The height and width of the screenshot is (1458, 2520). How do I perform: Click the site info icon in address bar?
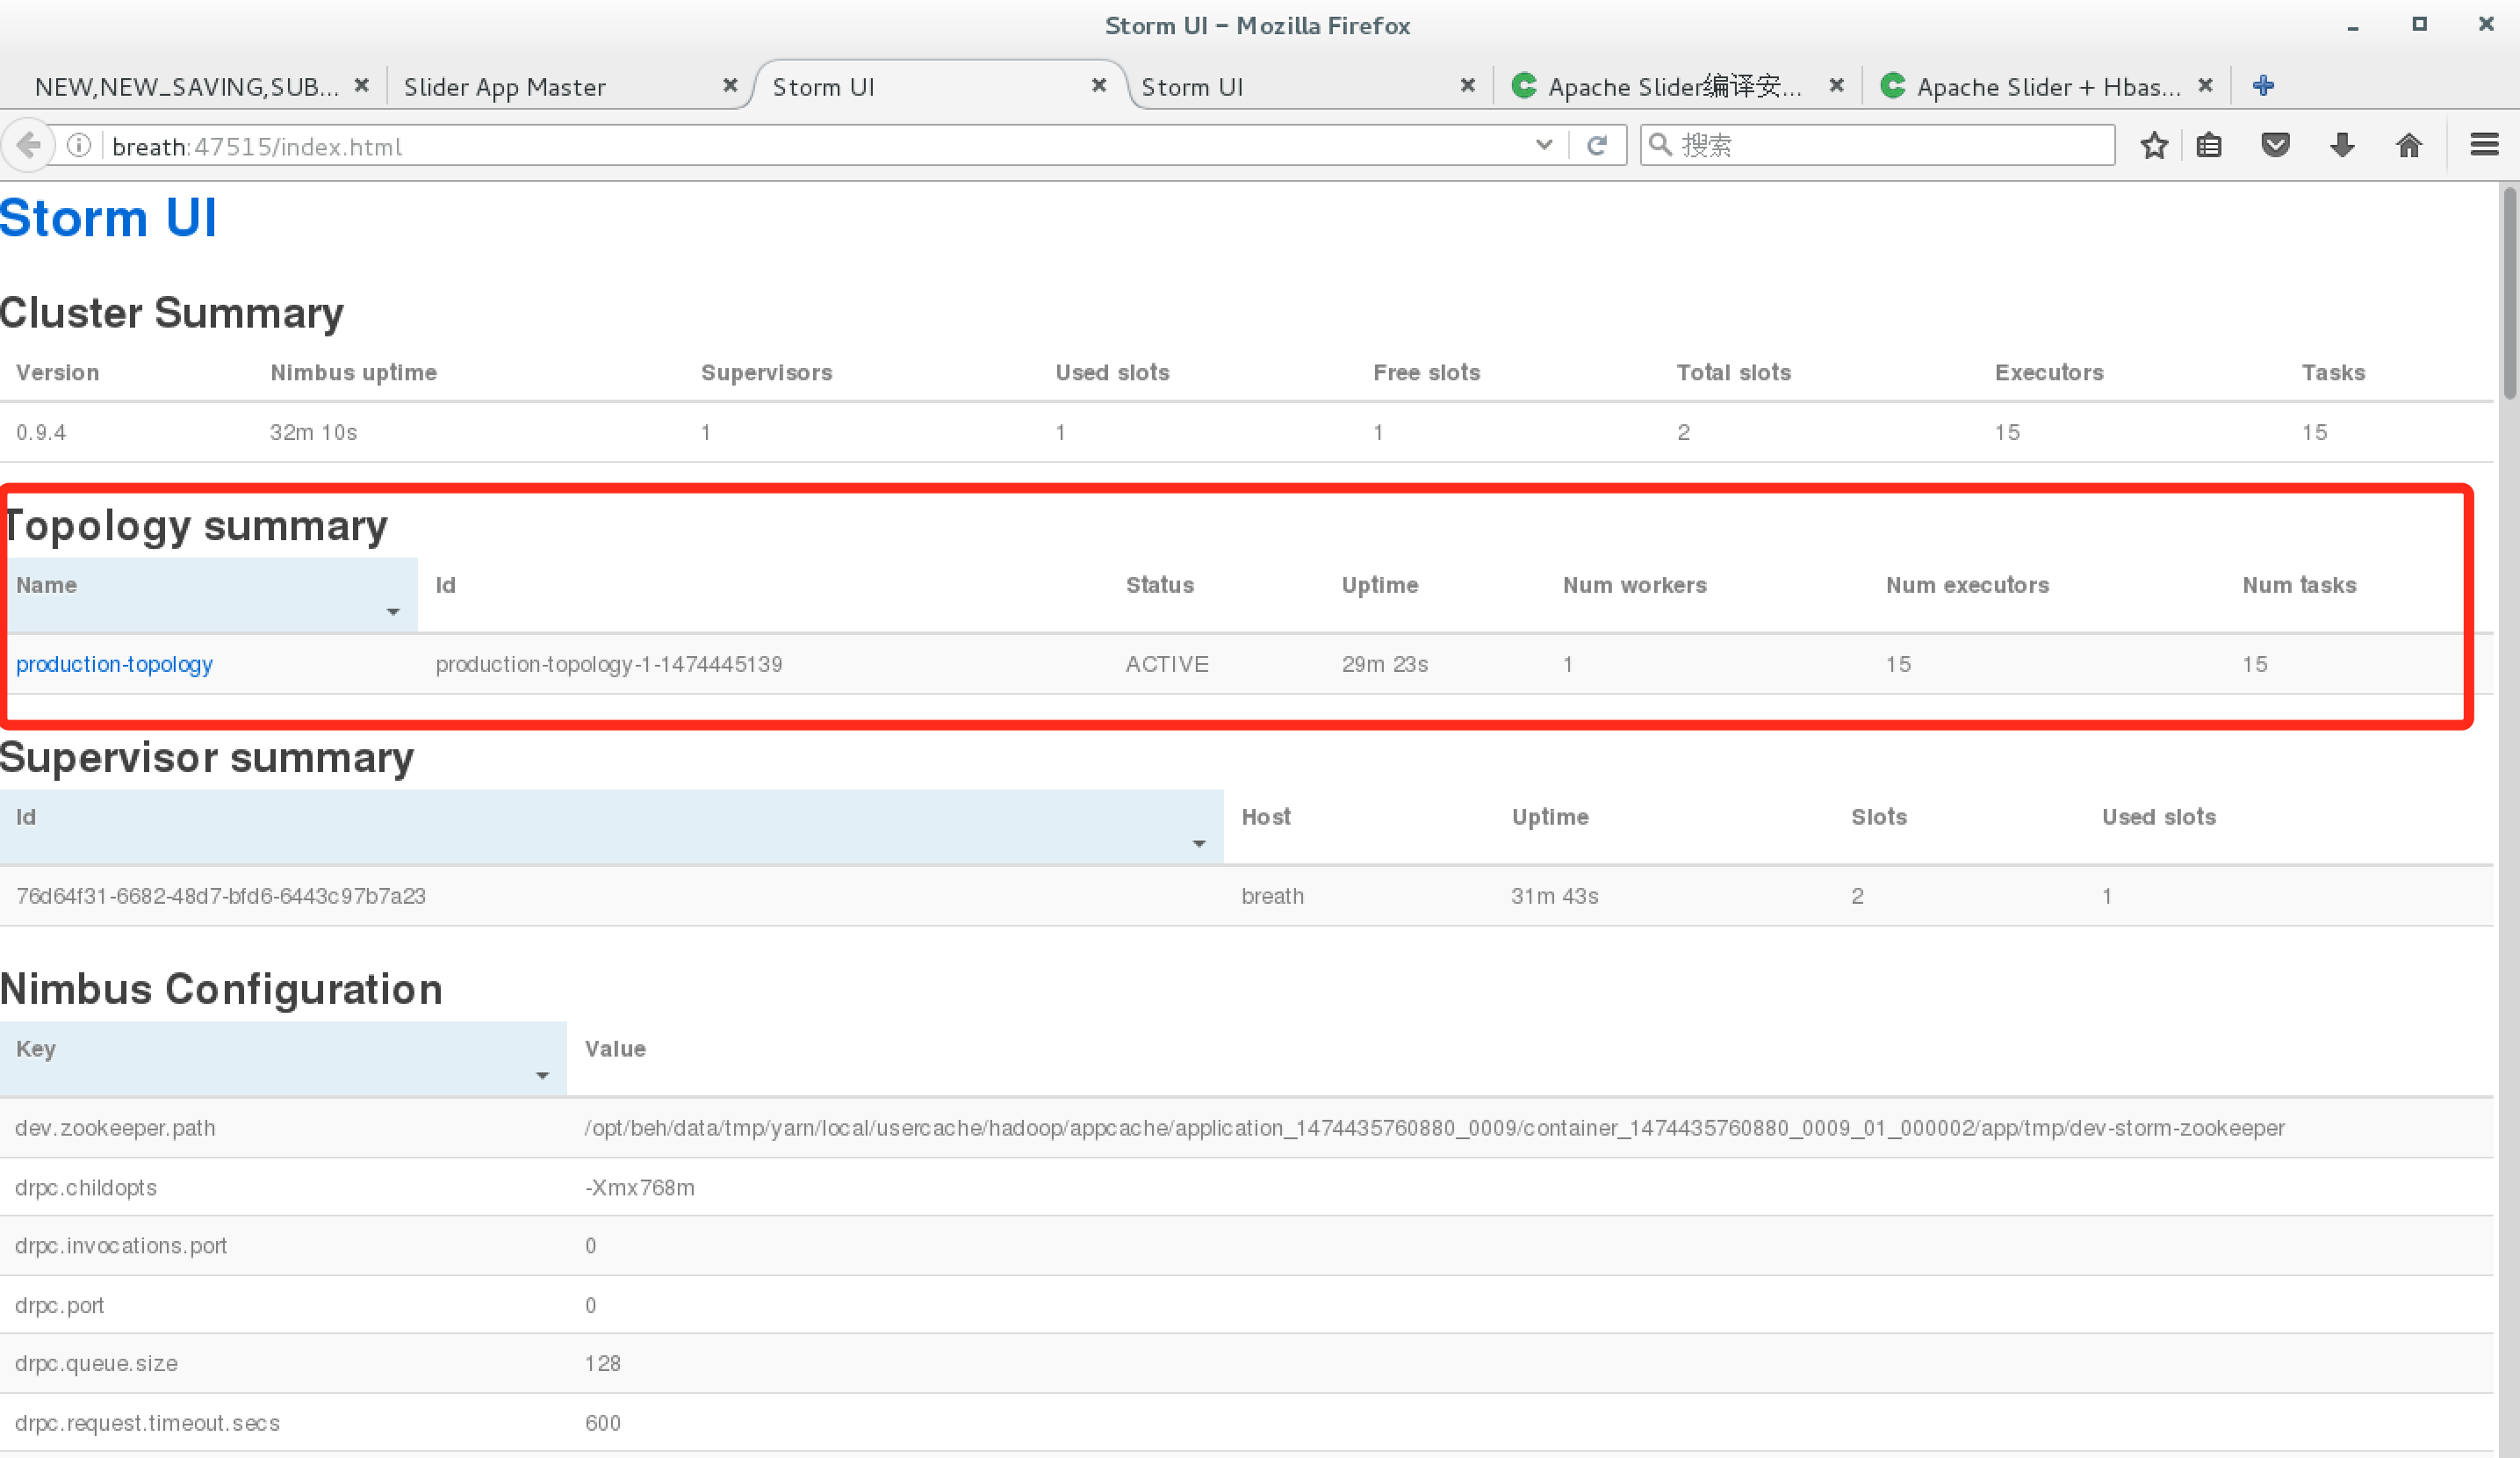(79, 146)
